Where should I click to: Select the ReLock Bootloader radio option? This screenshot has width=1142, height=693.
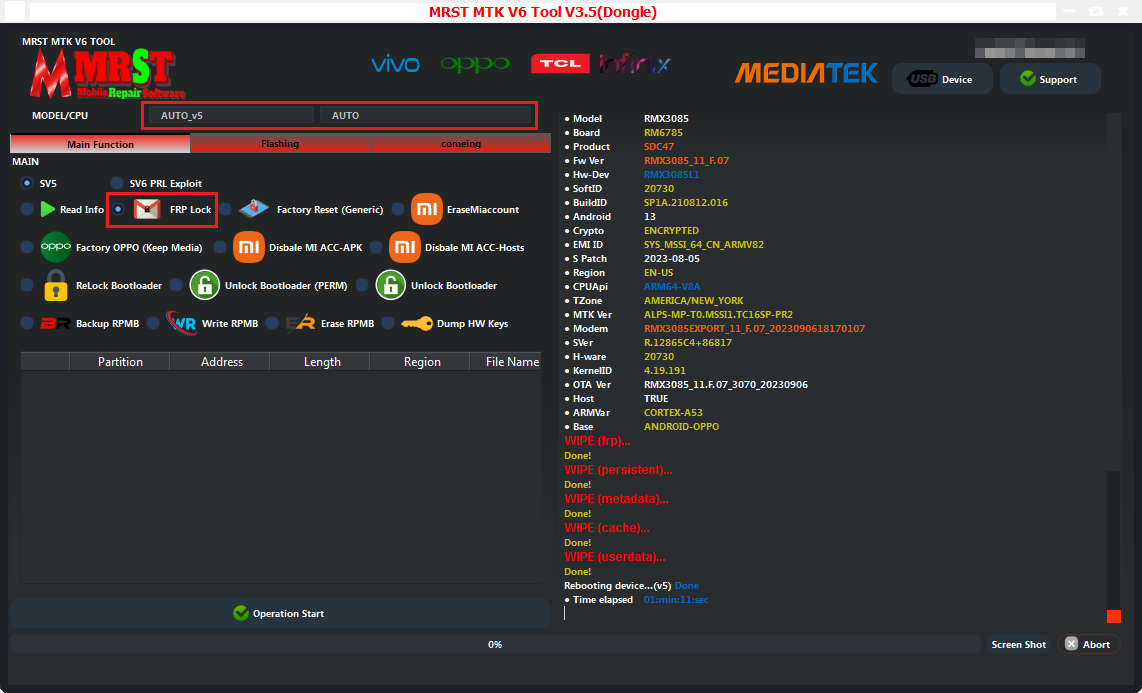[x=27, y=285]
